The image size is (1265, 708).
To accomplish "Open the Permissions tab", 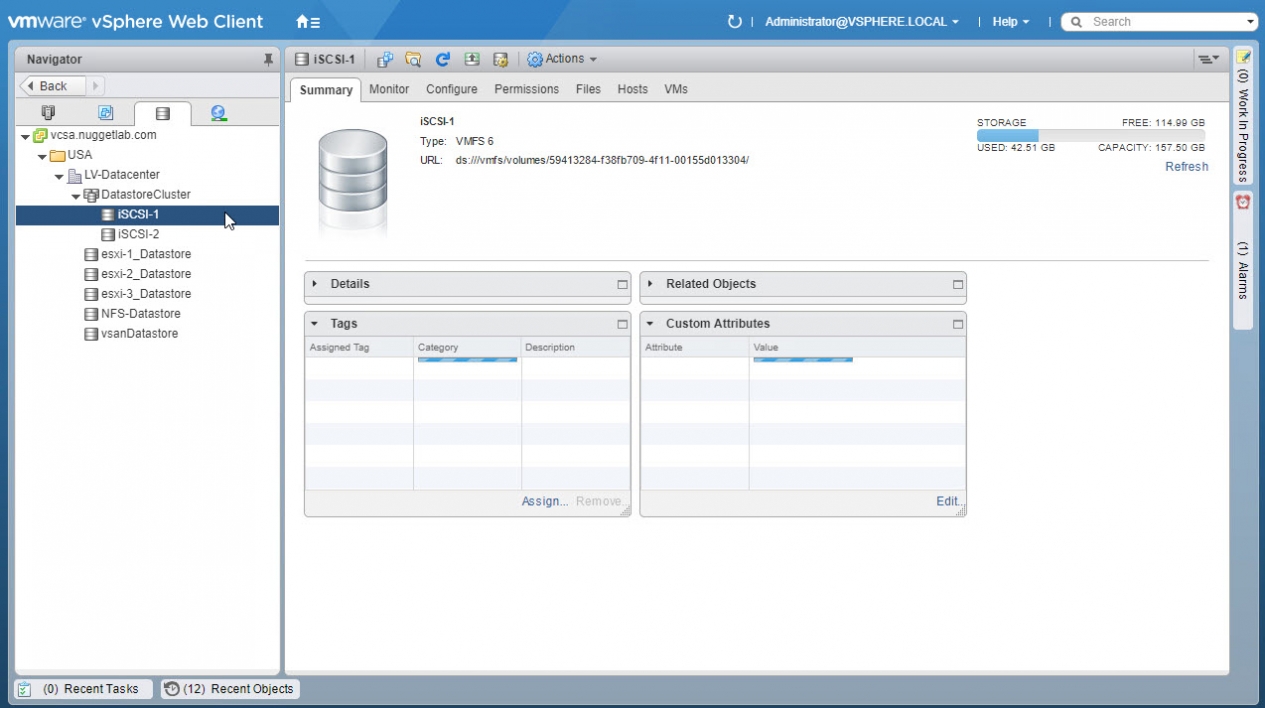I will click(x=526, y=89).
